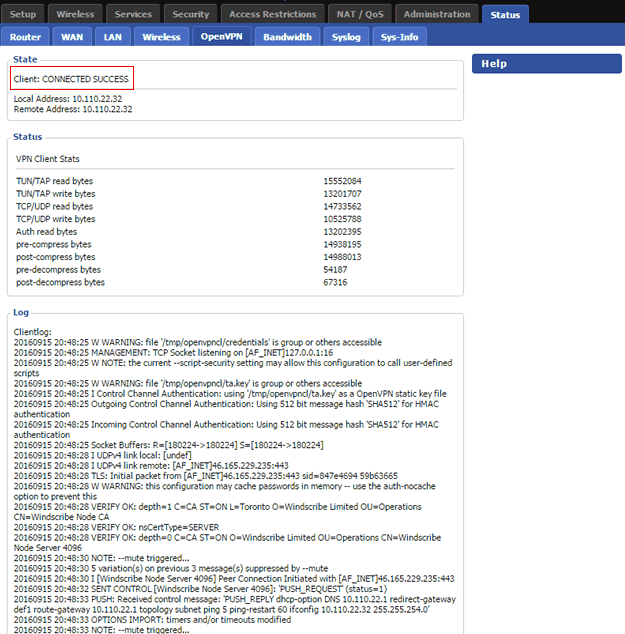Viewport: 625px width, 634px height.
Task: Select the OpenVPN sub-tab
Action: click(x=222, y=36)
